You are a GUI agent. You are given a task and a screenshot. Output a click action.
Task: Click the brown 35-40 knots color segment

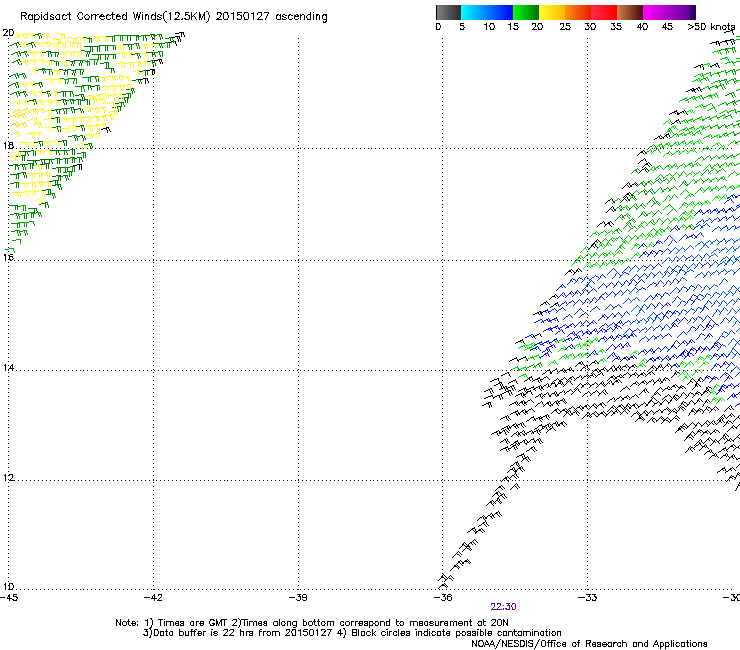[630, 12]
